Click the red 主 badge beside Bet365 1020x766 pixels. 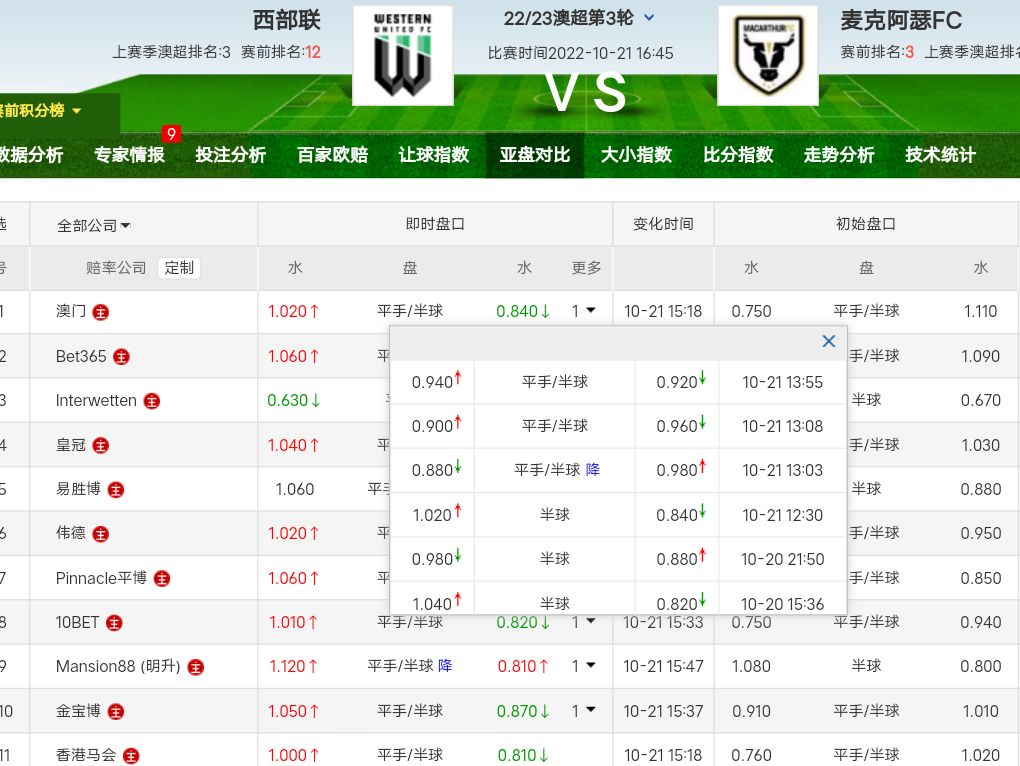(121, 357)
